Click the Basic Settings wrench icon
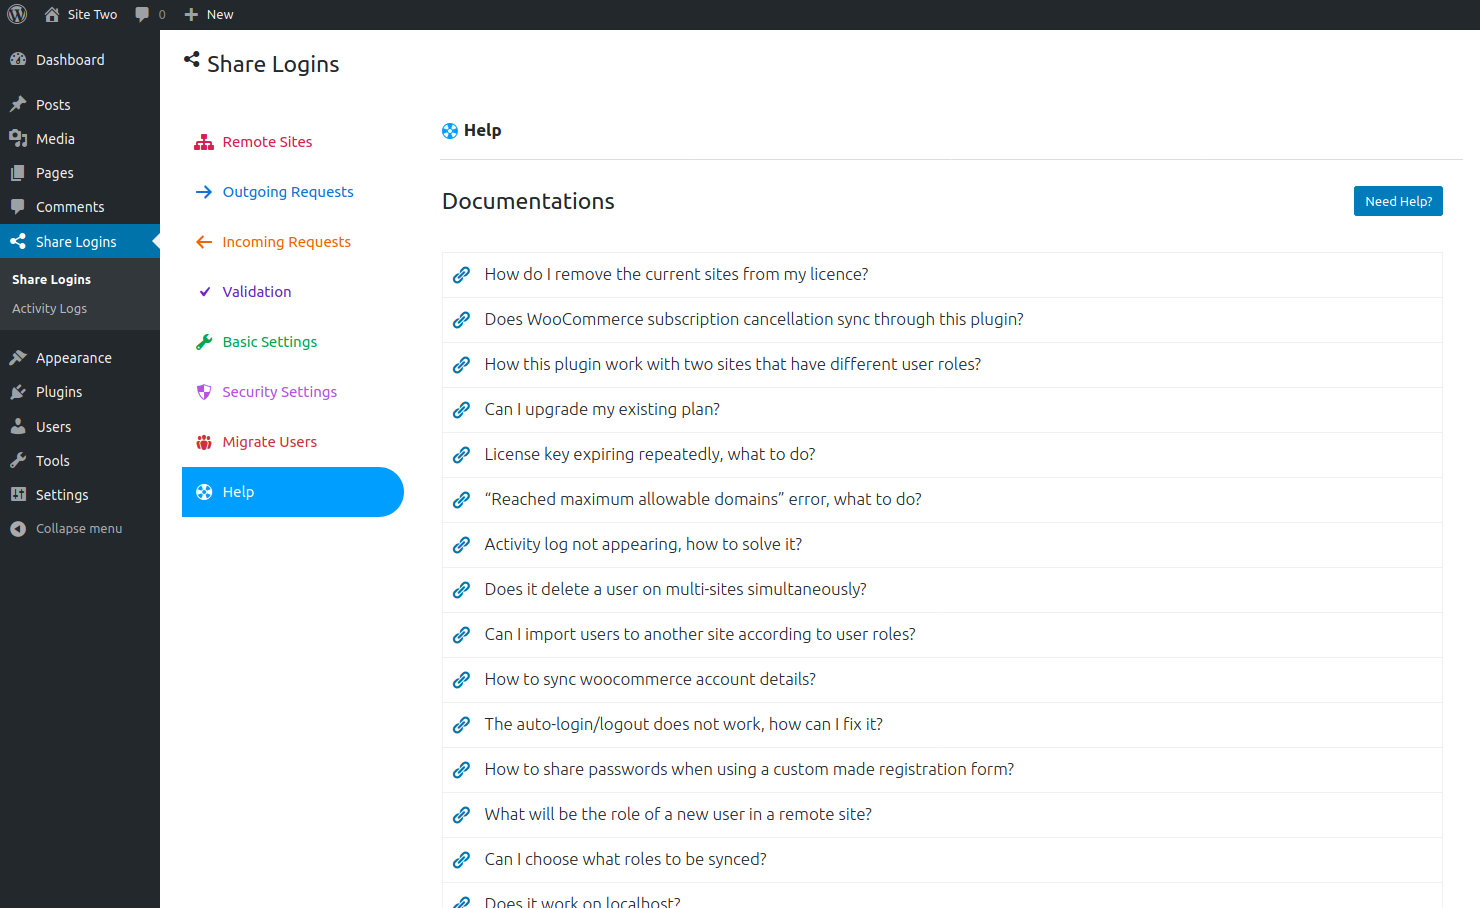Screen dimensions: 1480x908 click(204, 342)
